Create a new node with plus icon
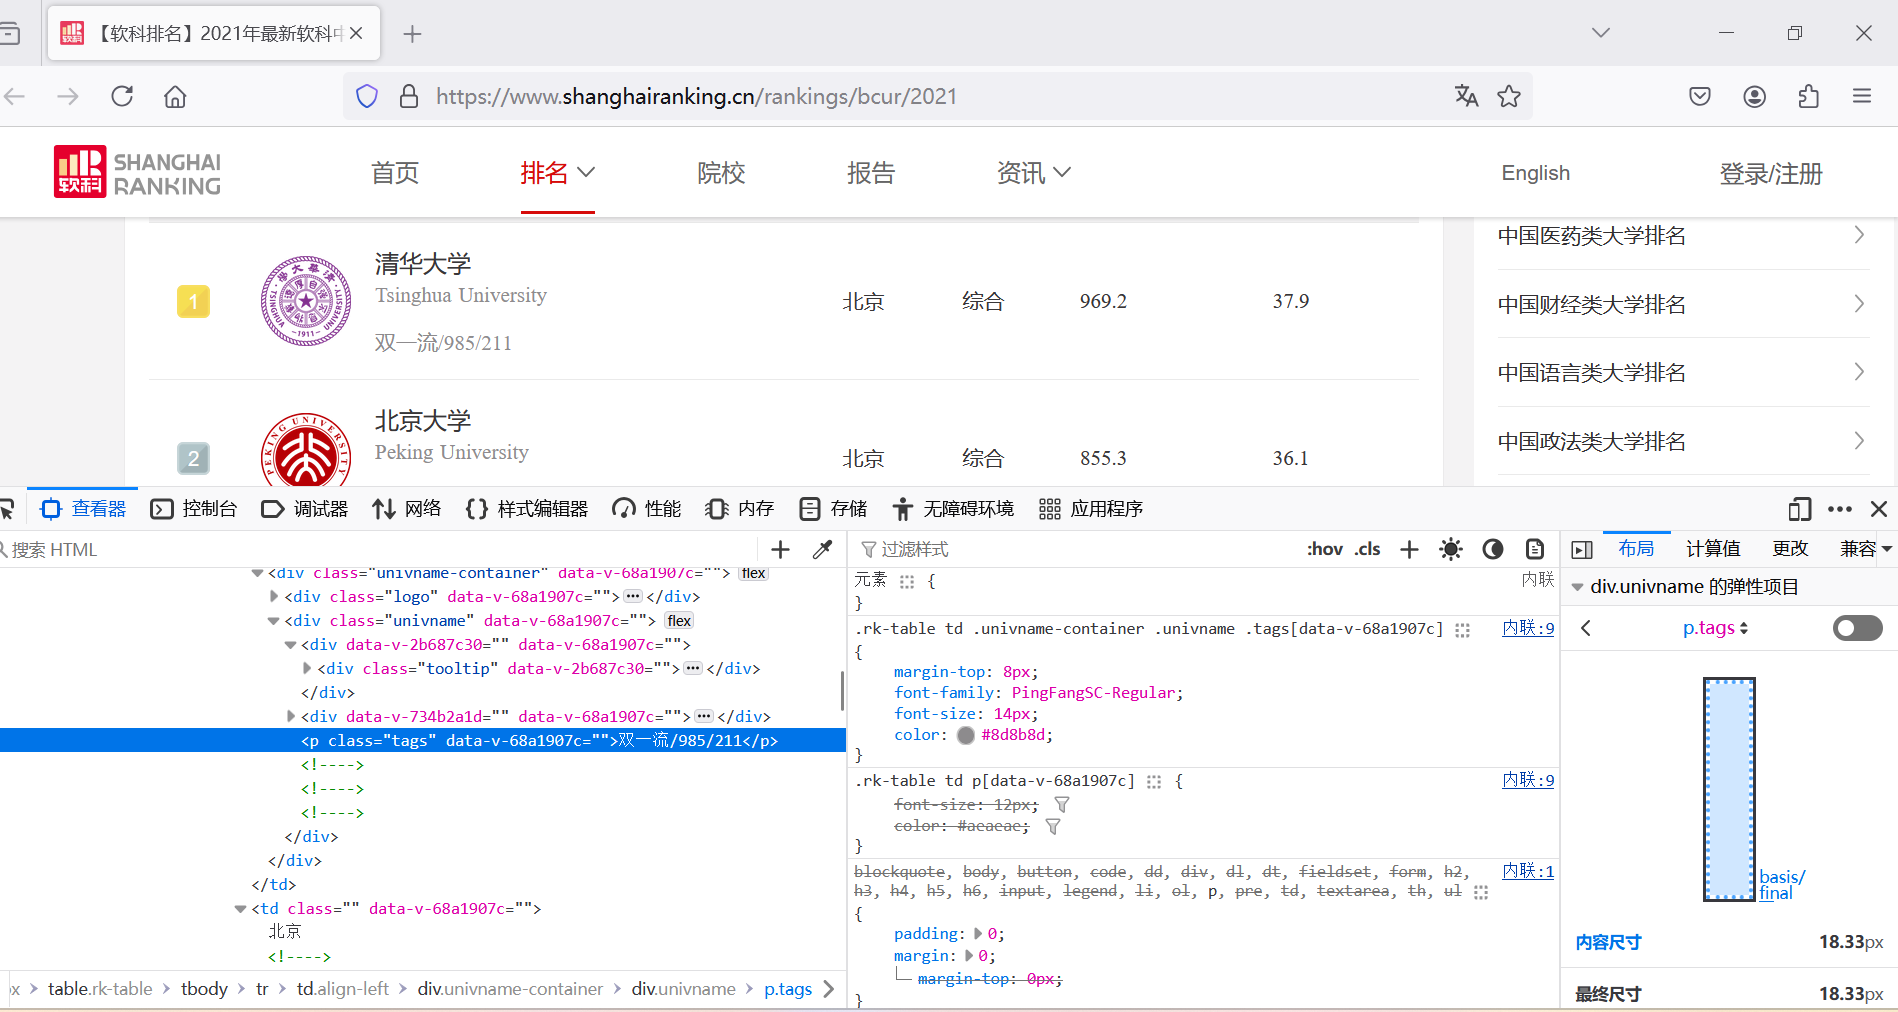Screen dimensions: 1898x1012 coord(781,549)
